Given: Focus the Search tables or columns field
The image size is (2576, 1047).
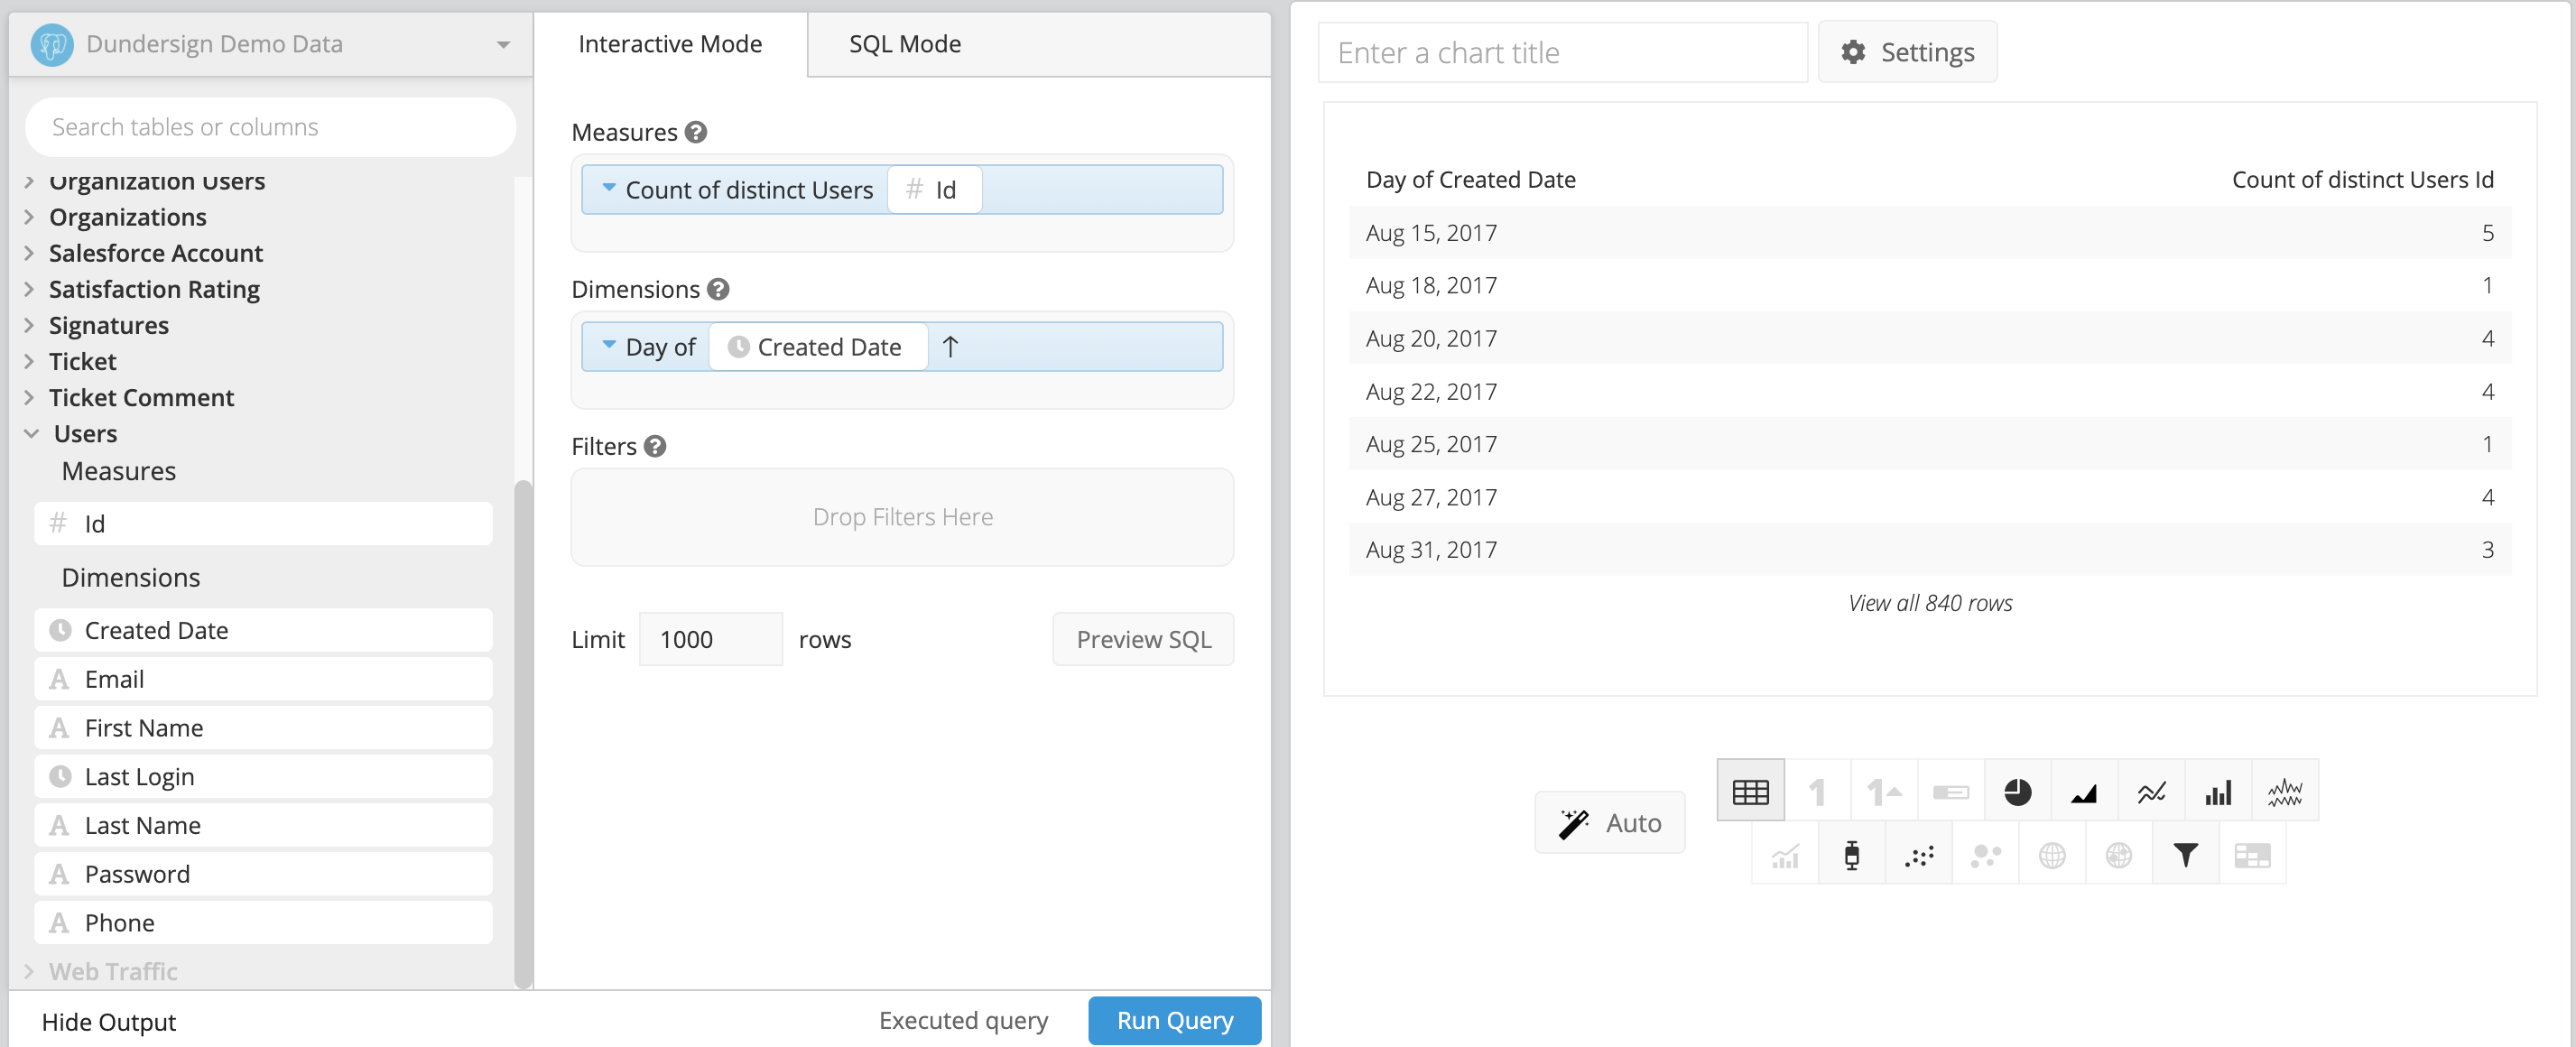Looking at the screenshot, I should tap(270, 127).
